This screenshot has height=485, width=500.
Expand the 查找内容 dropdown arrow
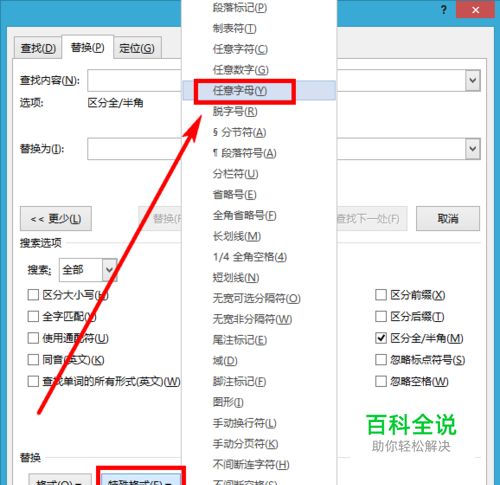pos(473,80)
